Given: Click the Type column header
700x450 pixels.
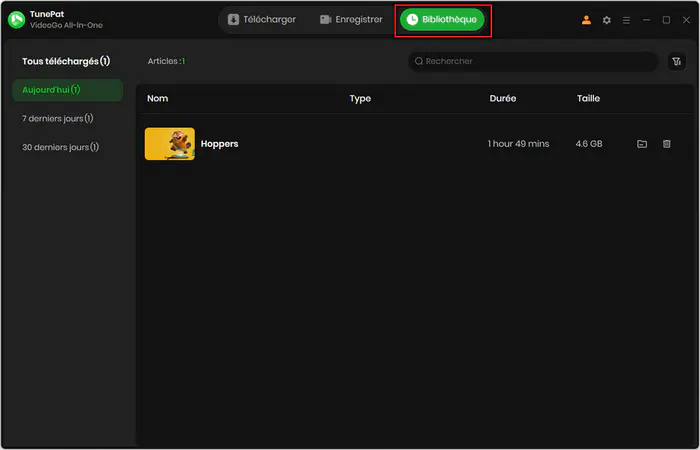Looking at the screenshot, I should pos(360,99).
